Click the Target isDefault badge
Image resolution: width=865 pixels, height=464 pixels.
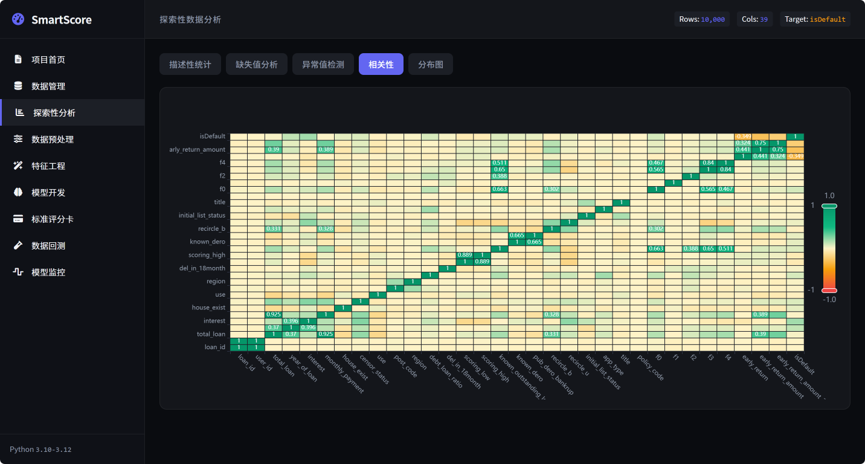click(x=815, y=19)
